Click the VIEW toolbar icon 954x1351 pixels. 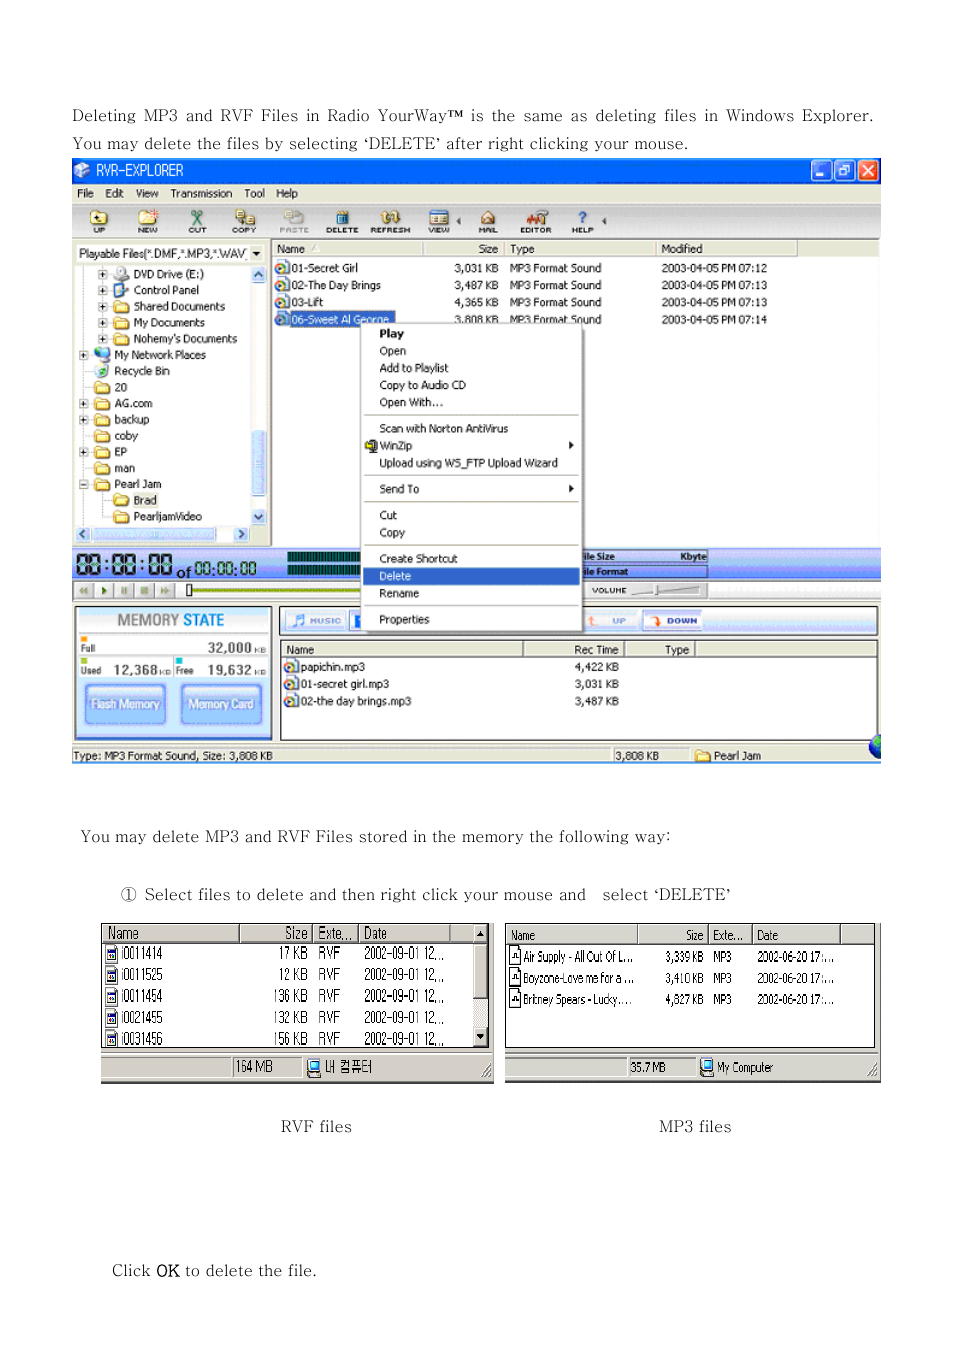click(x=439, y=220)
